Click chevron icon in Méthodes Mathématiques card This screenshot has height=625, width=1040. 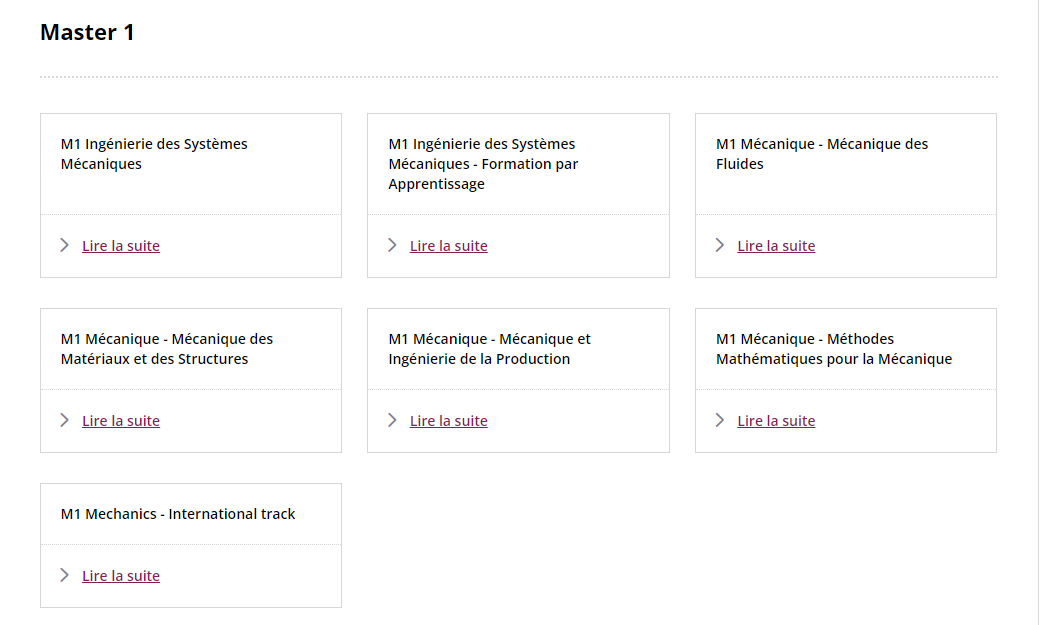coord(720,420)
